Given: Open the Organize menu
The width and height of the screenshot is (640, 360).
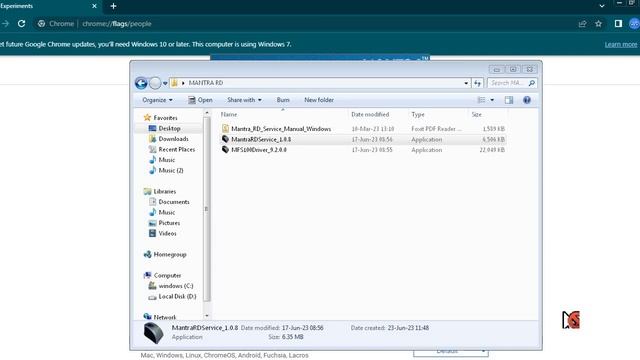Looking at the screenshot, I should 157,100.
